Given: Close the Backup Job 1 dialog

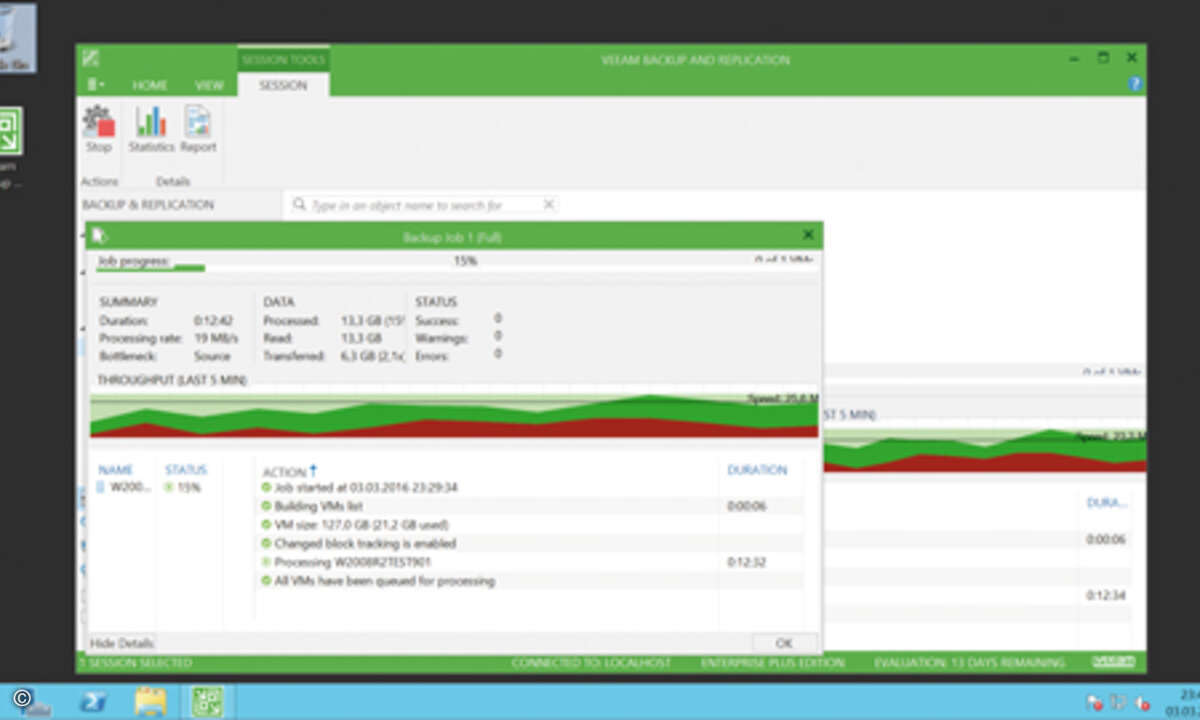Looking at the screenshot, I should pos(808,235).
